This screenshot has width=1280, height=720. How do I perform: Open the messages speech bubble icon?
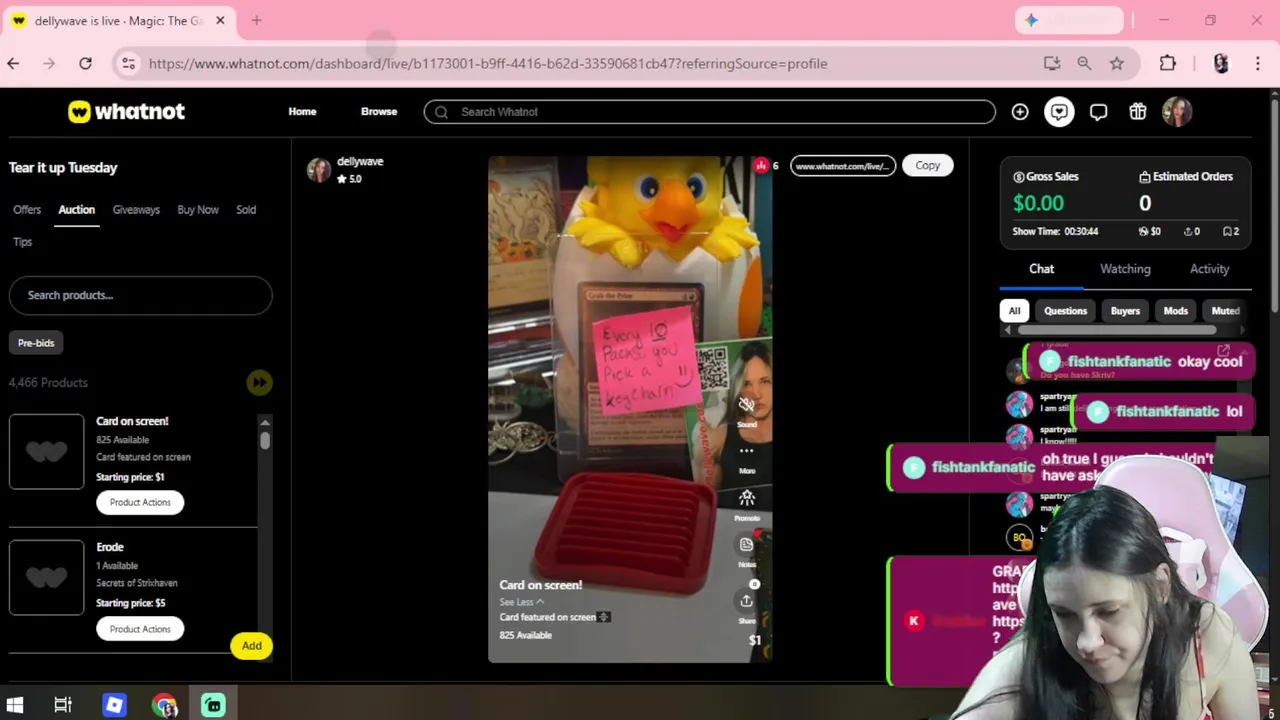[x=1098, y=112]
